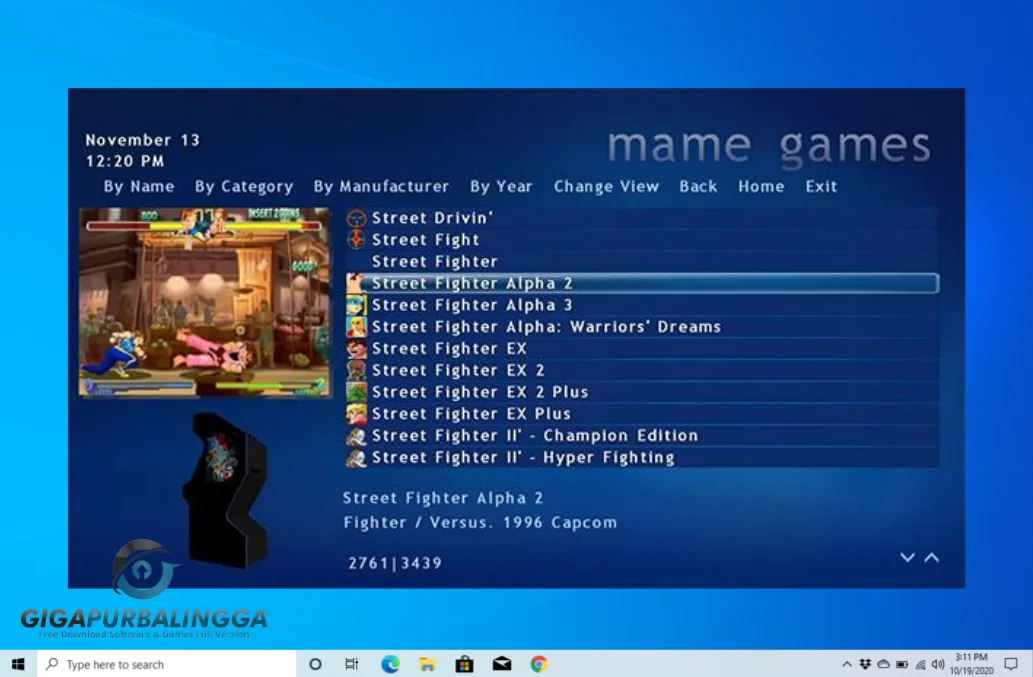This screenshot has height=677, width=1033.
Task: Sort games using By Name
Action: point(137,186)
